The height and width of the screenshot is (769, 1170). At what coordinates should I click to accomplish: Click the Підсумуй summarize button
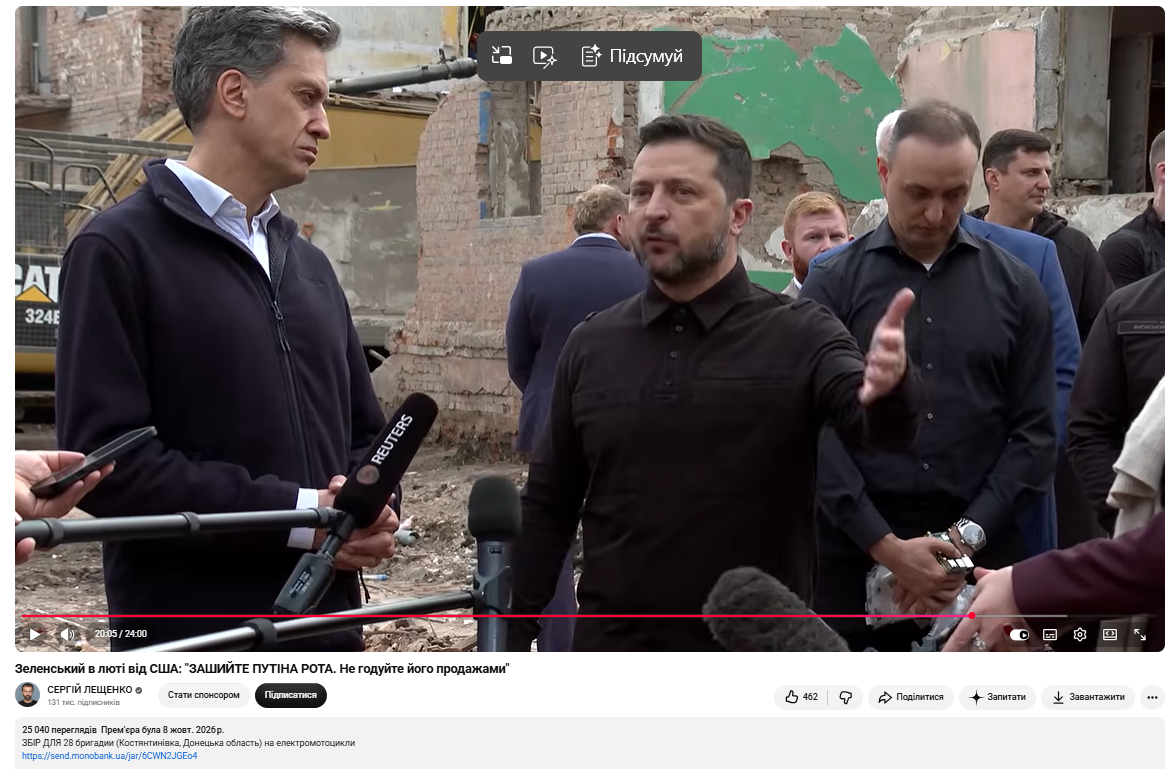(632, 56)
